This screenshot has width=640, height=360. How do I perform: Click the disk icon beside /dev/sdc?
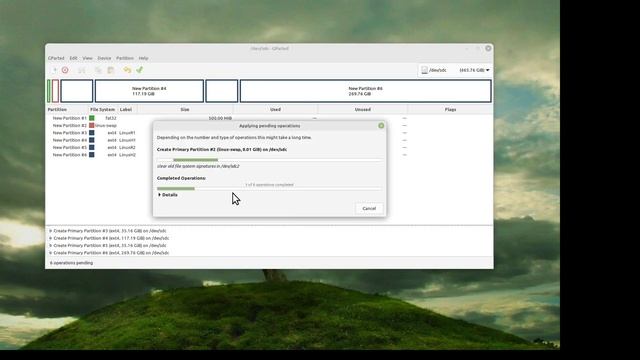tap(424, 70)
